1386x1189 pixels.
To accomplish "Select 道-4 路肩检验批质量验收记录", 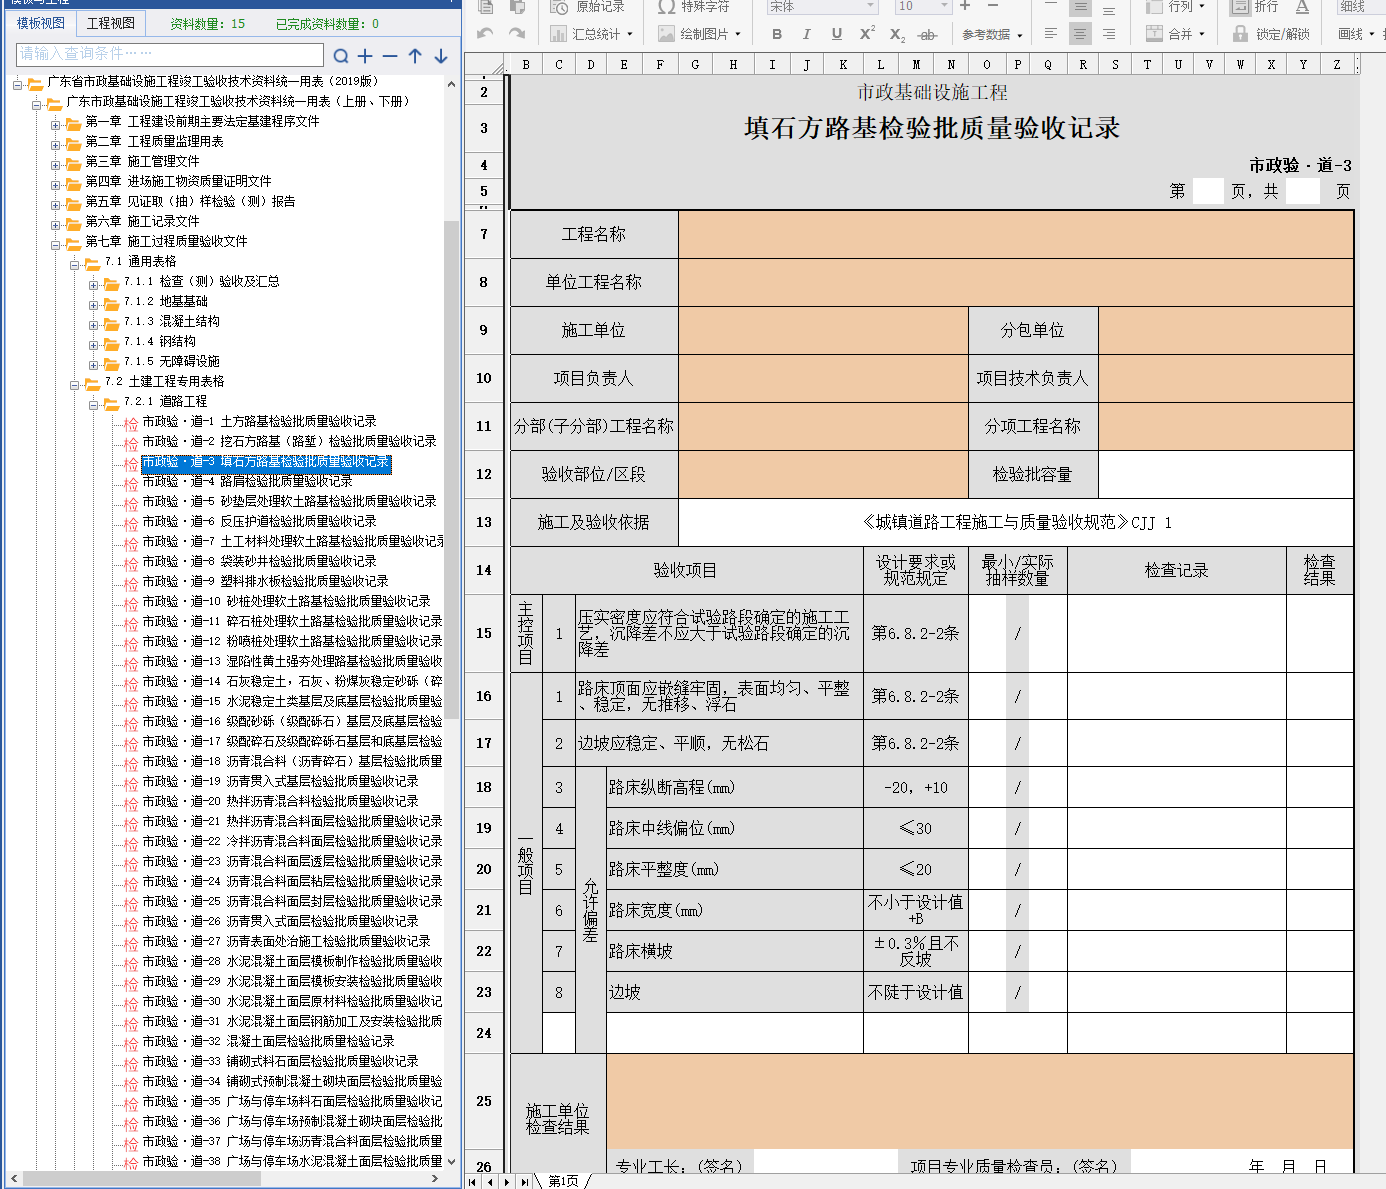I will coord(247,481).
